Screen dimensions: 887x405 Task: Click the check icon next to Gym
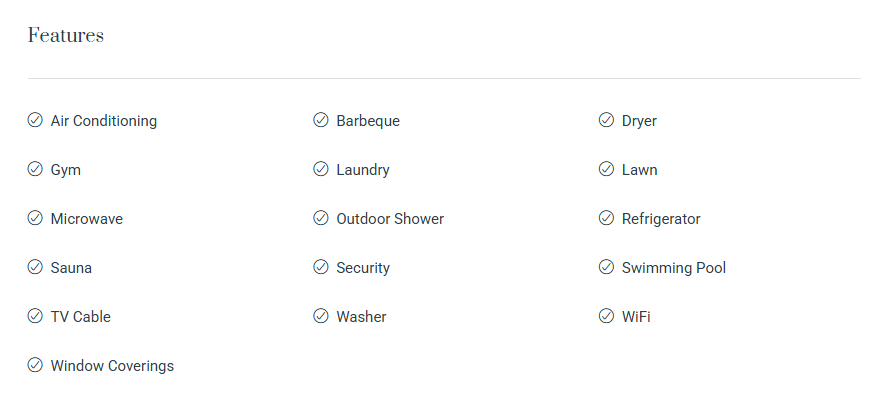click(35, 170)
